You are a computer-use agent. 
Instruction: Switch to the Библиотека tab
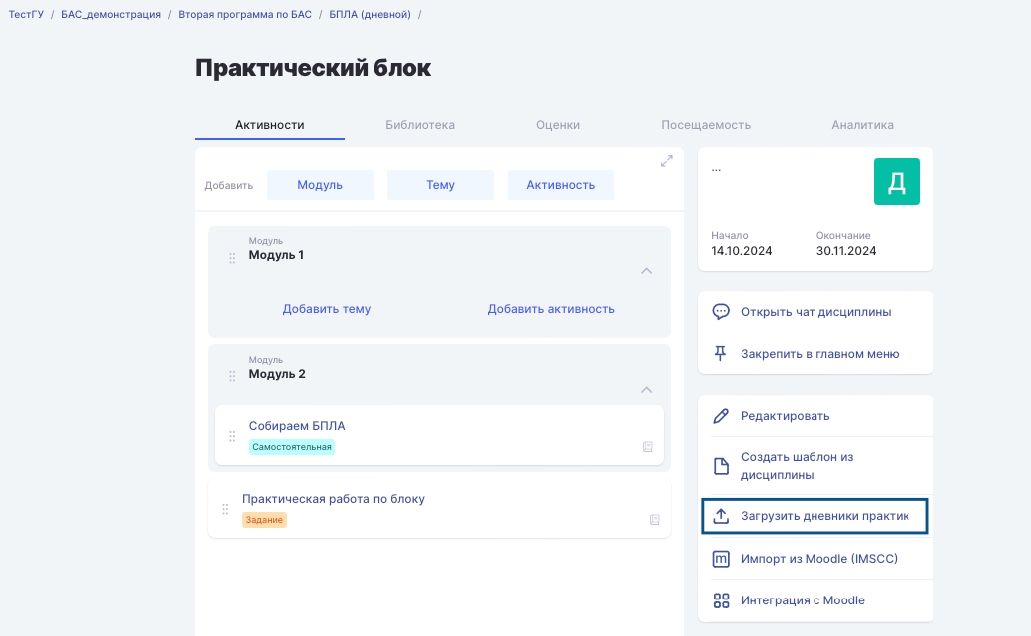click(x=420, y=125)
